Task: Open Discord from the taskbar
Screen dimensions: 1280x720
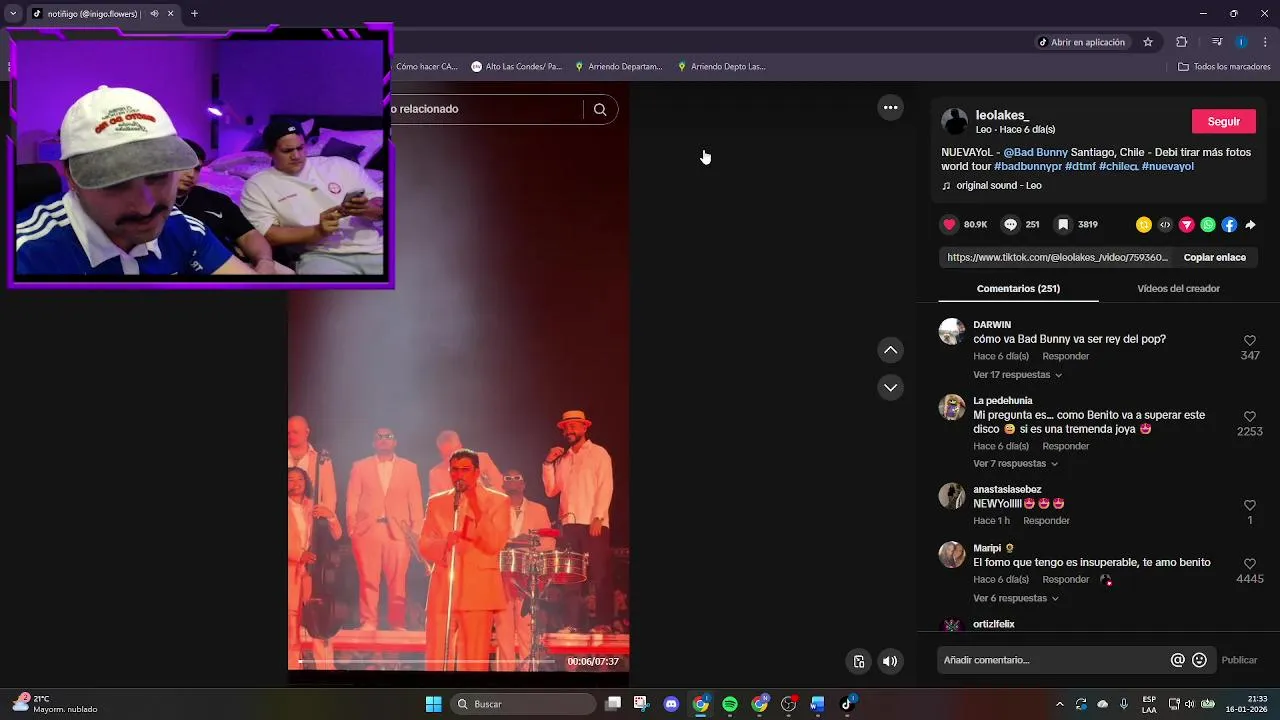Action: coord(671,704)
